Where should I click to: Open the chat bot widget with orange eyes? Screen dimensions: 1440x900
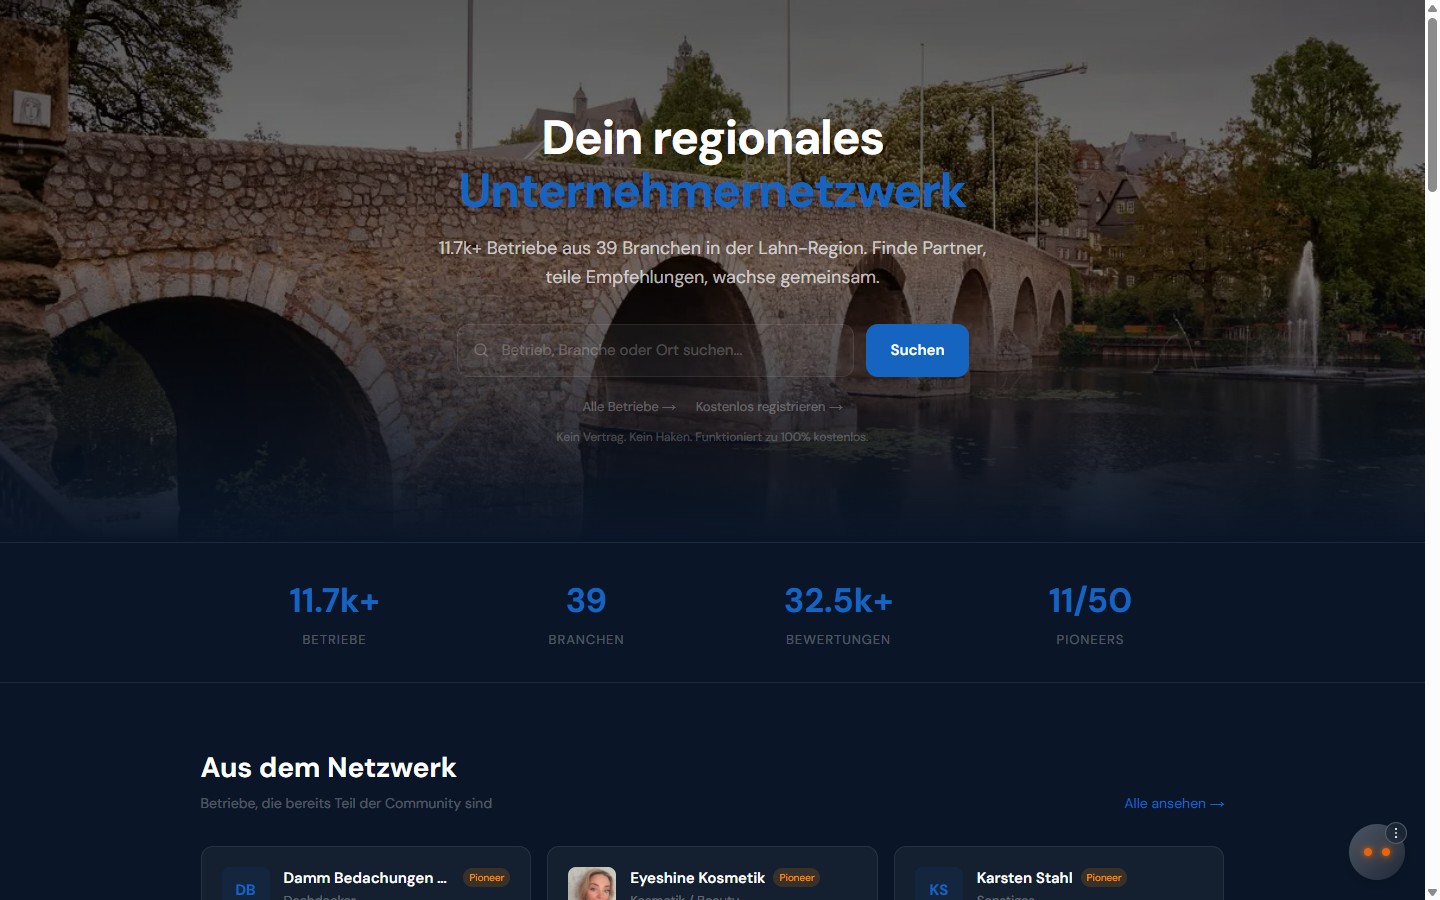(x=1376, y=852)
